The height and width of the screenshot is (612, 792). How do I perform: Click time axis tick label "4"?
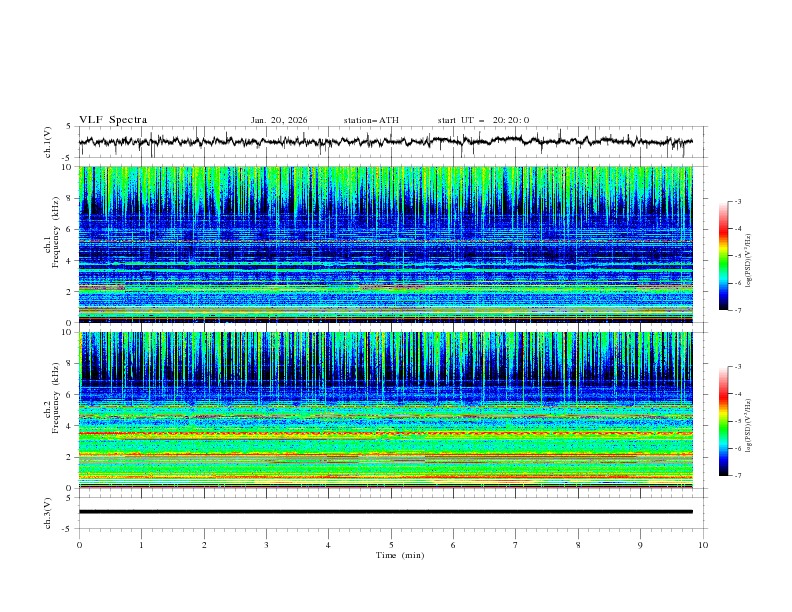click(x=328, y=545)
